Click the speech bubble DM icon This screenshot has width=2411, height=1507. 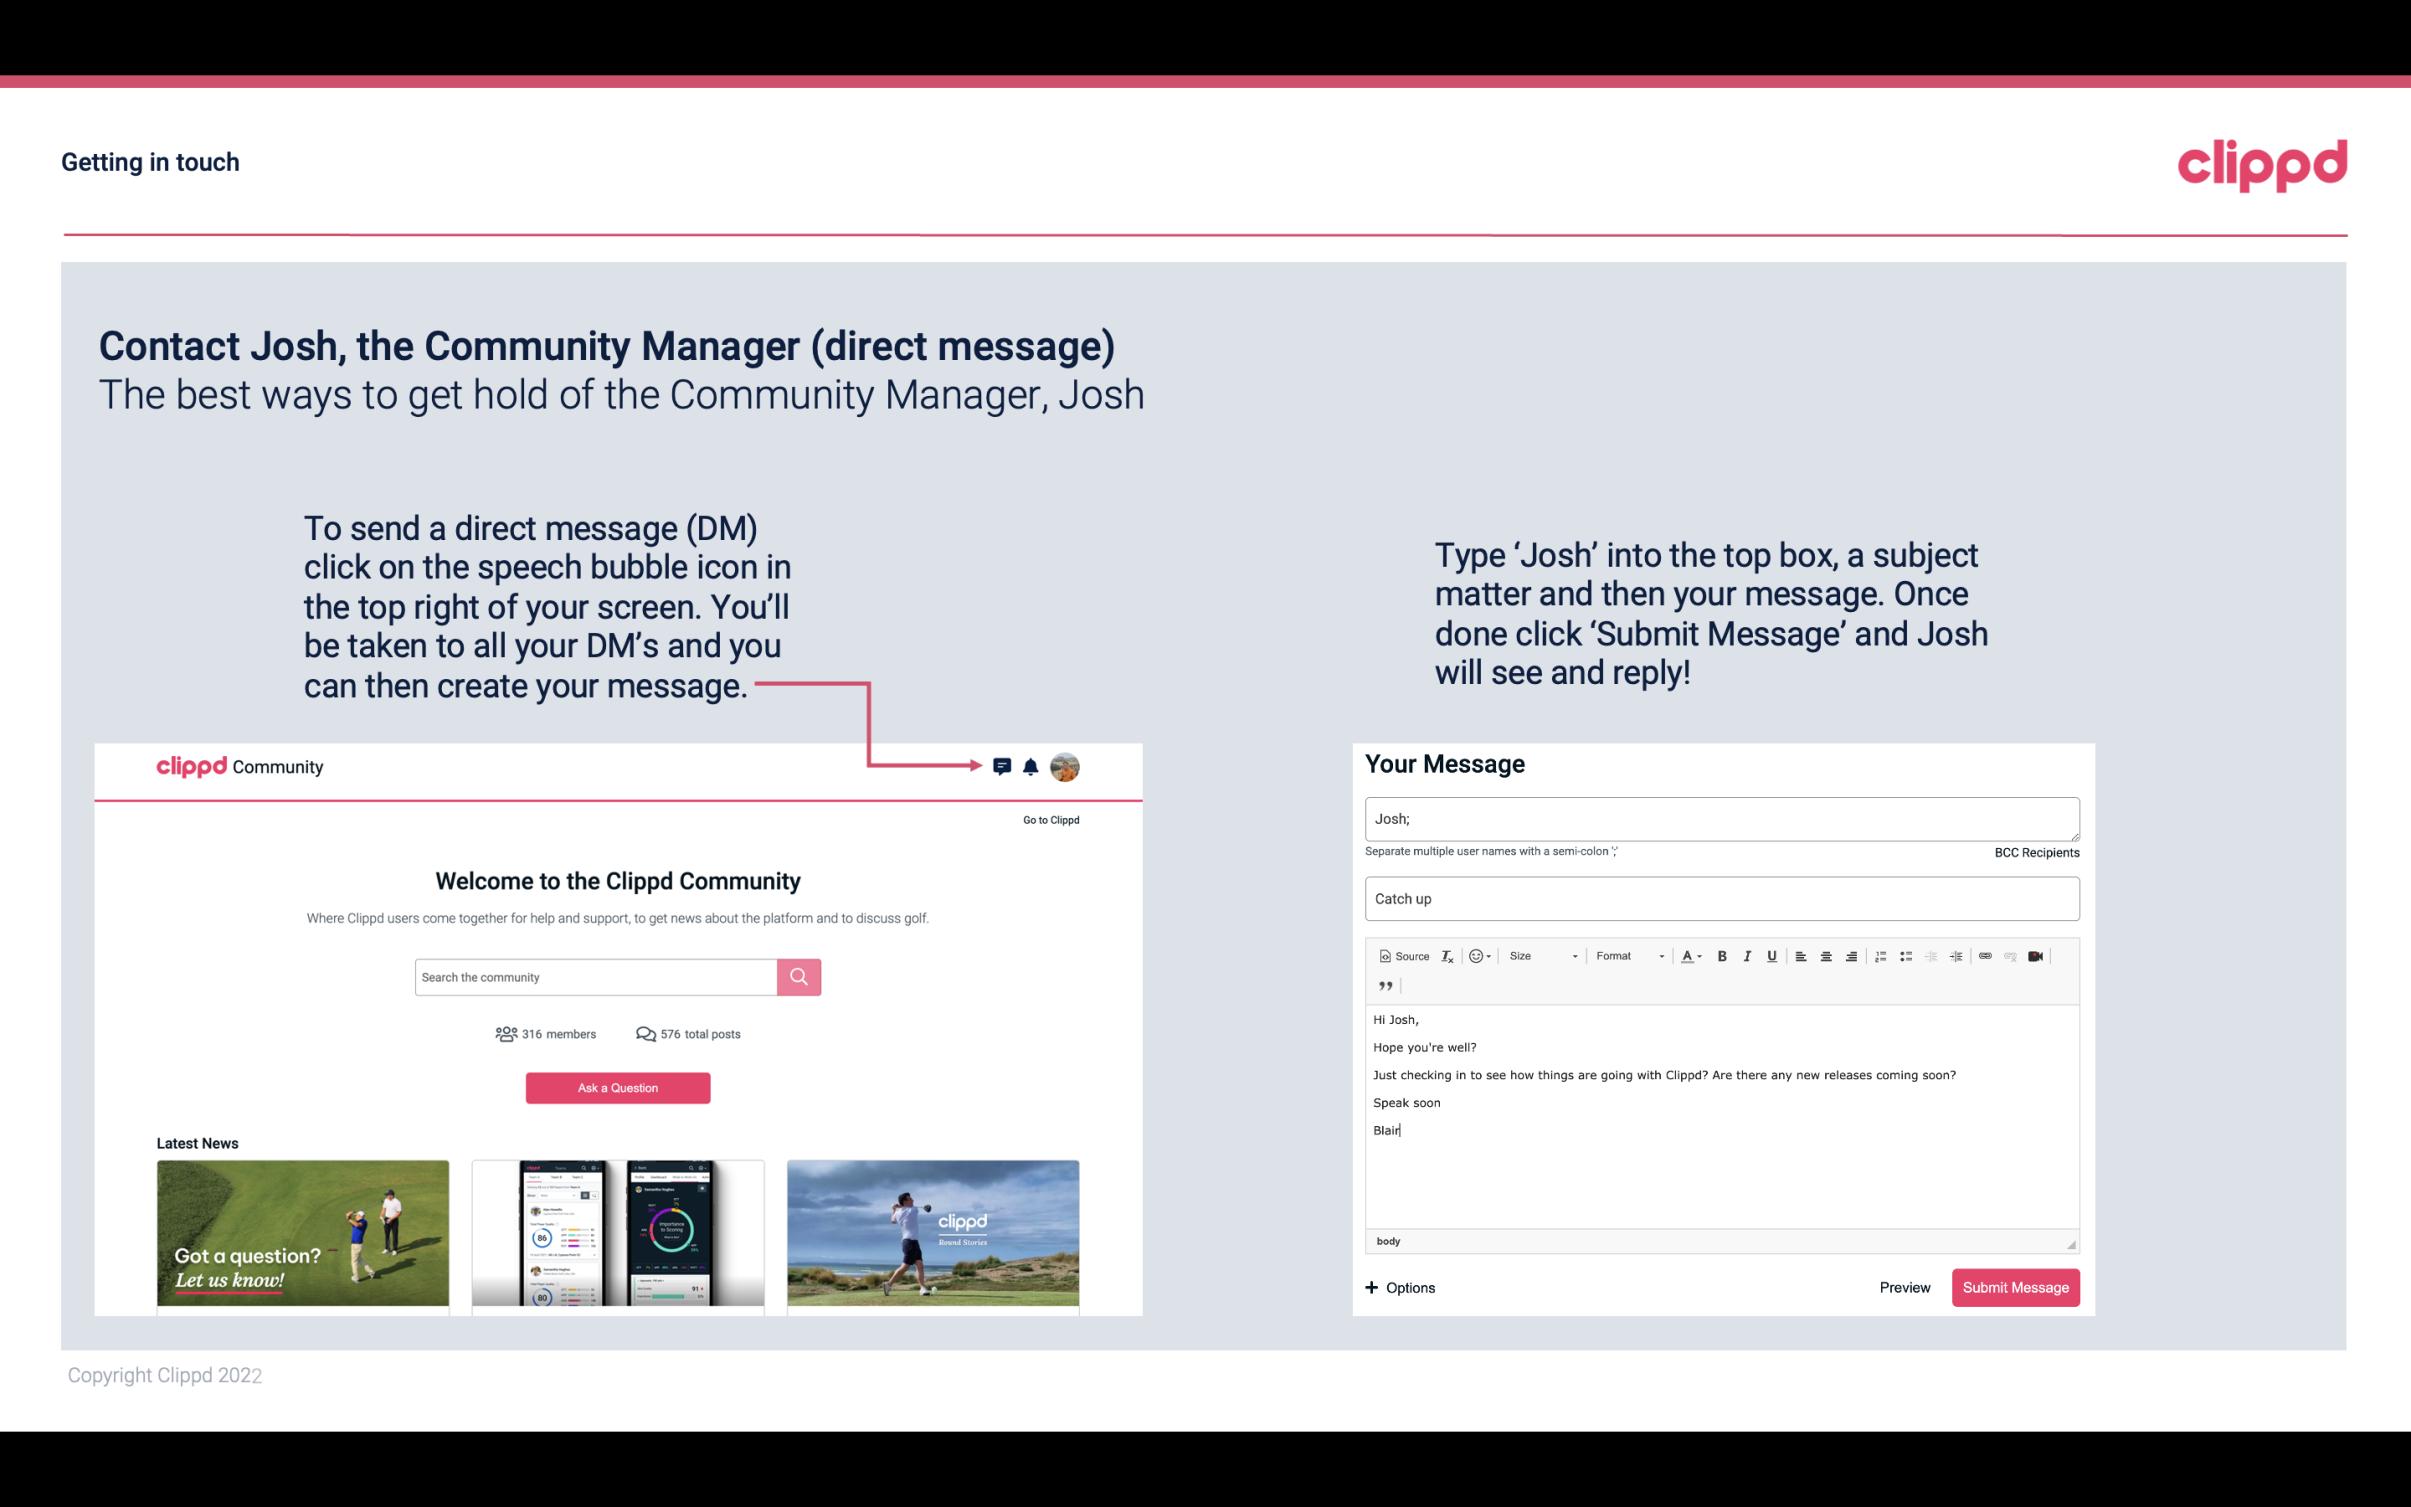click(1003, 766)
